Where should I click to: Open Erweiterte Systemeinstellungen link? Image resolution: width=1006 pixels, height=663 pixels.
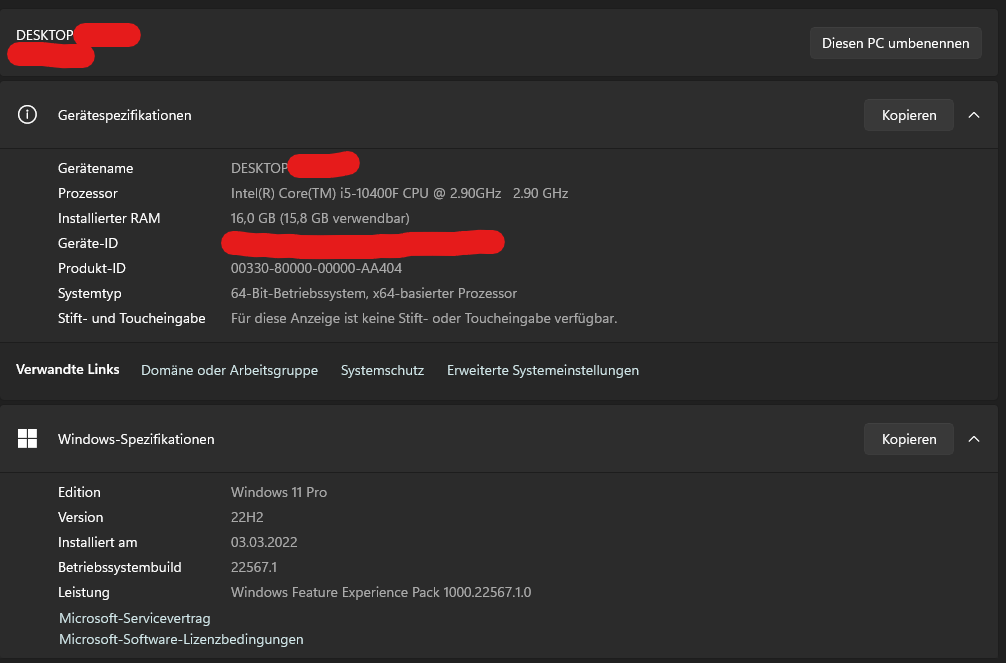pyautogui.click(x=543, y=370)
